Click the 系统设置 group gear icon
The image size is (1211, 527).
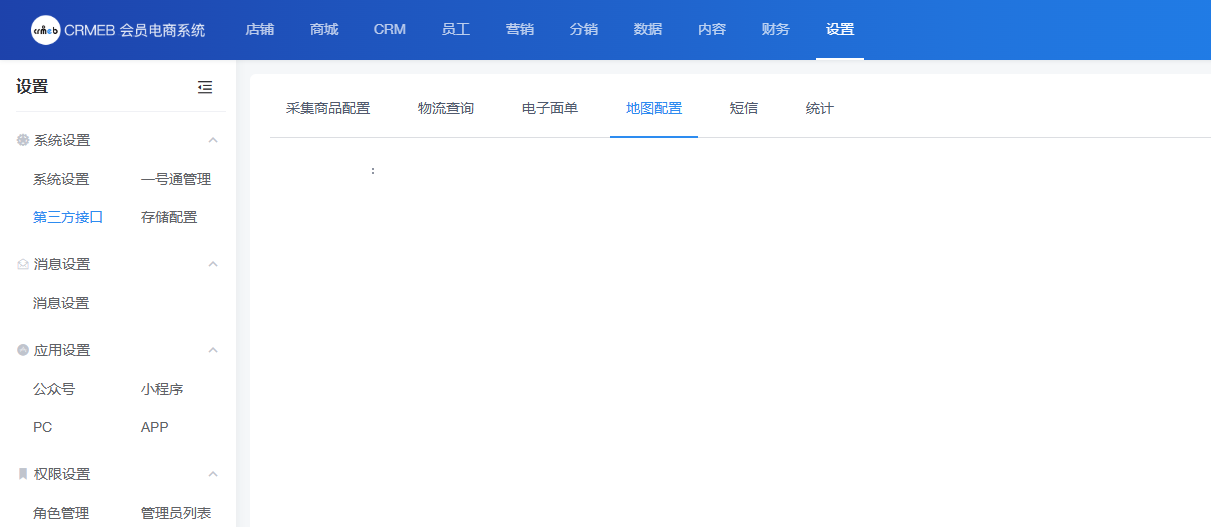pos(23,141)
